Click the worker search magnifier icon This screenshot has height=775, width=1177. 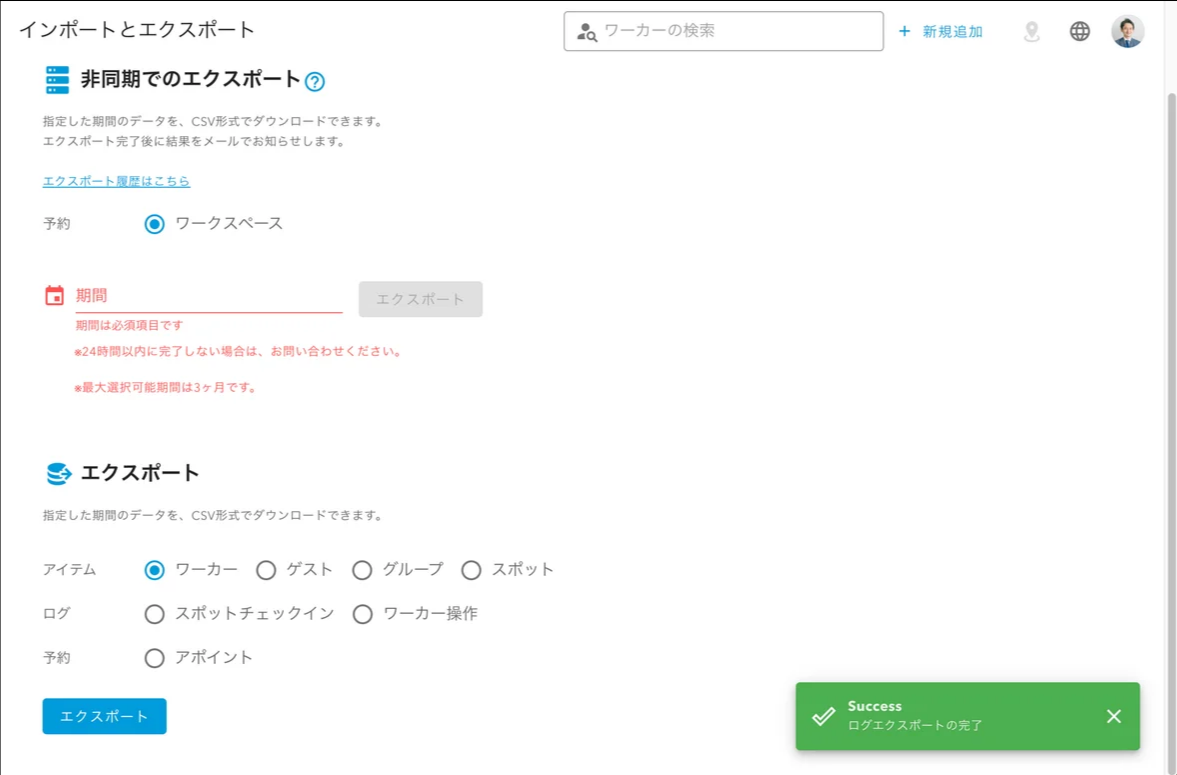point(587,32)
